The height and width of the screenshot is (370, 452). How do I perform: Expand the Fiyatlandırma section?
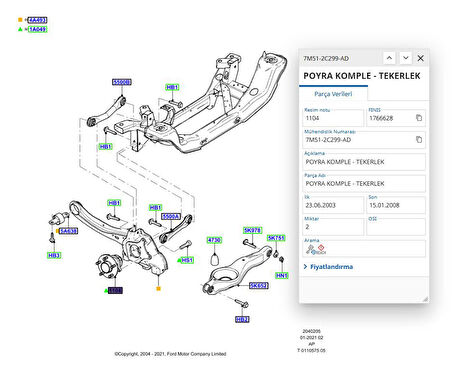(x=329, y=267)
